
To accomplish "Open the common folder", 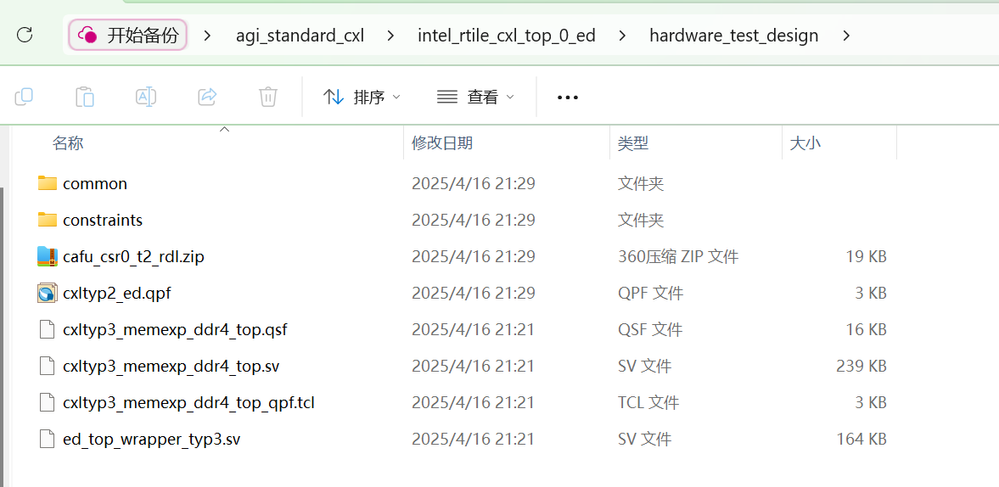I will pyautogui.click(x=95, y=184).
